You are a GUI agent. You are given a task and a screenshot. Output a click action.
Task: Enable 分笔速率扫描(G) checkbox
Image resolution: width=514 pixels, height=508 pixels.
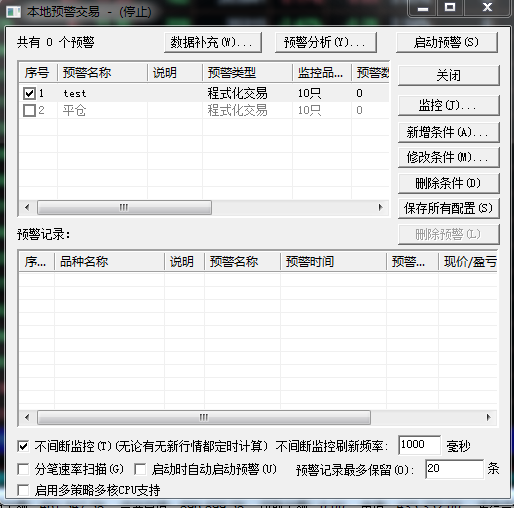(23, 469)
